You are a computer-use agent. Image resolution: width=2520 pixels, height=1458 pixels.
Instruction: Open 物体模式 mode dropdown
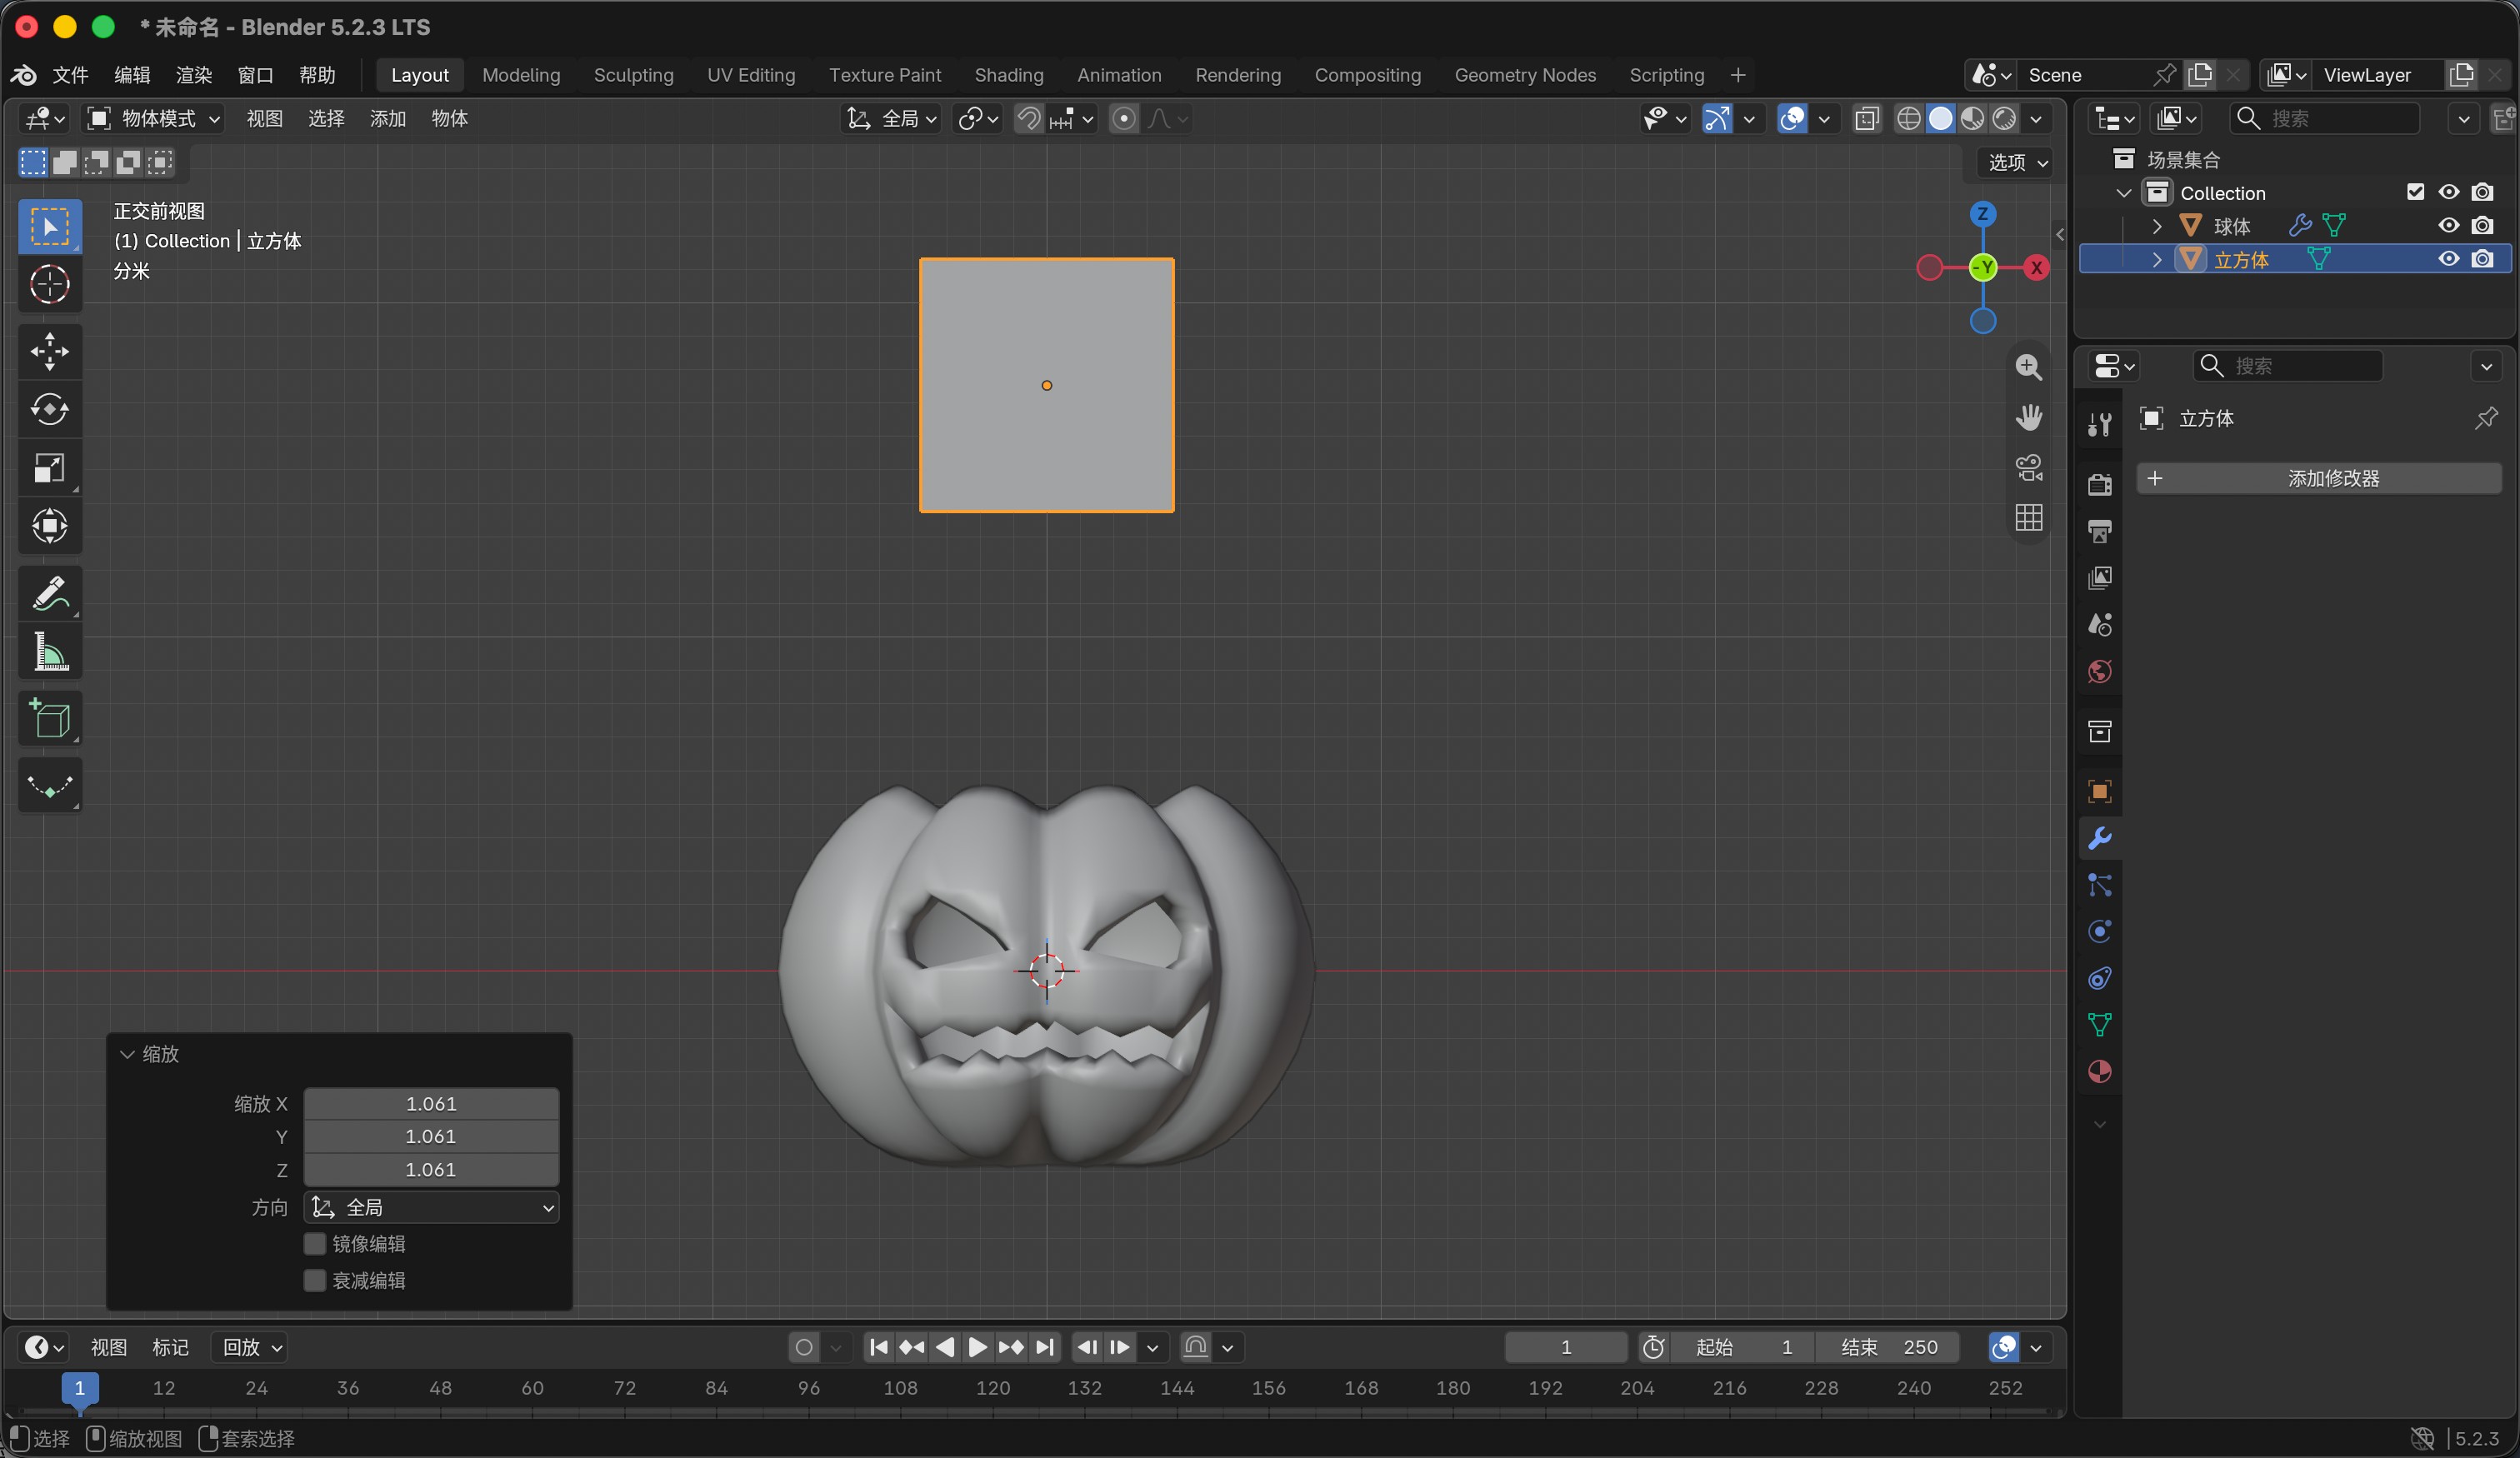pos(154,119)
